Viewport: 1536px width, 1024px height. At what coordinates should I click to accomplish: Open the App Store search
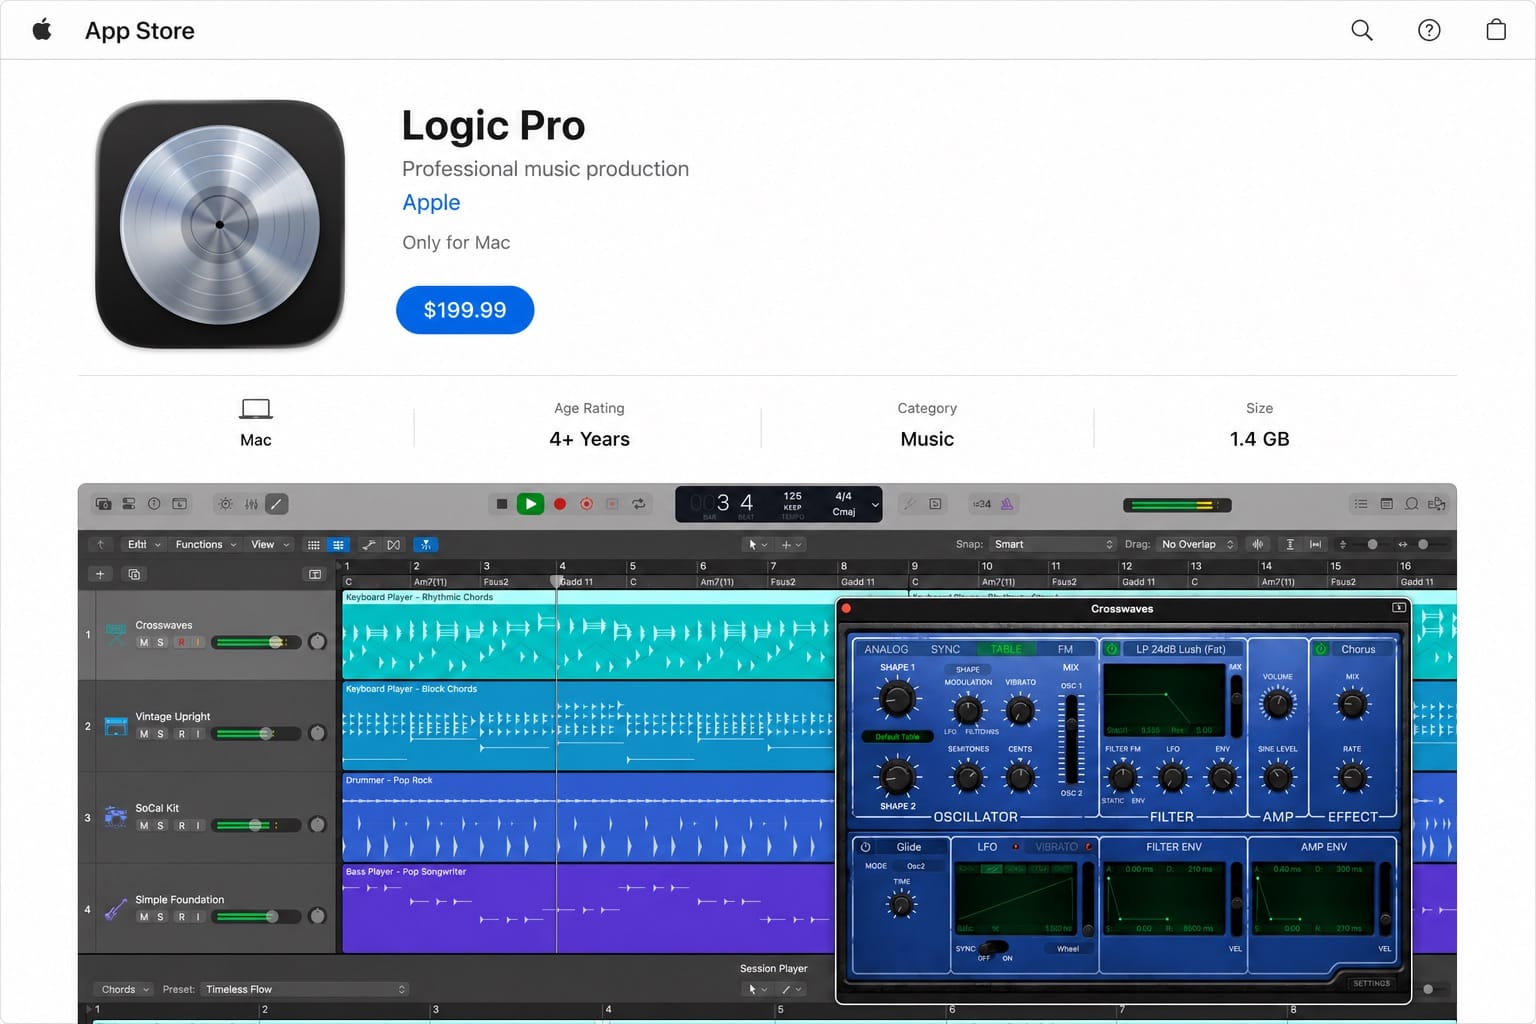pos(1362,30)
